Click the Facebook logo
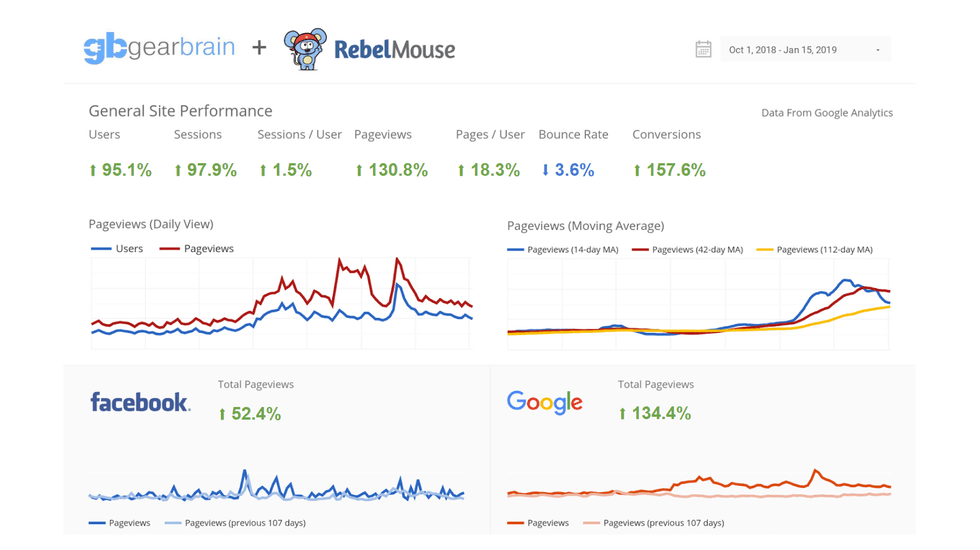 coord(140,402)
